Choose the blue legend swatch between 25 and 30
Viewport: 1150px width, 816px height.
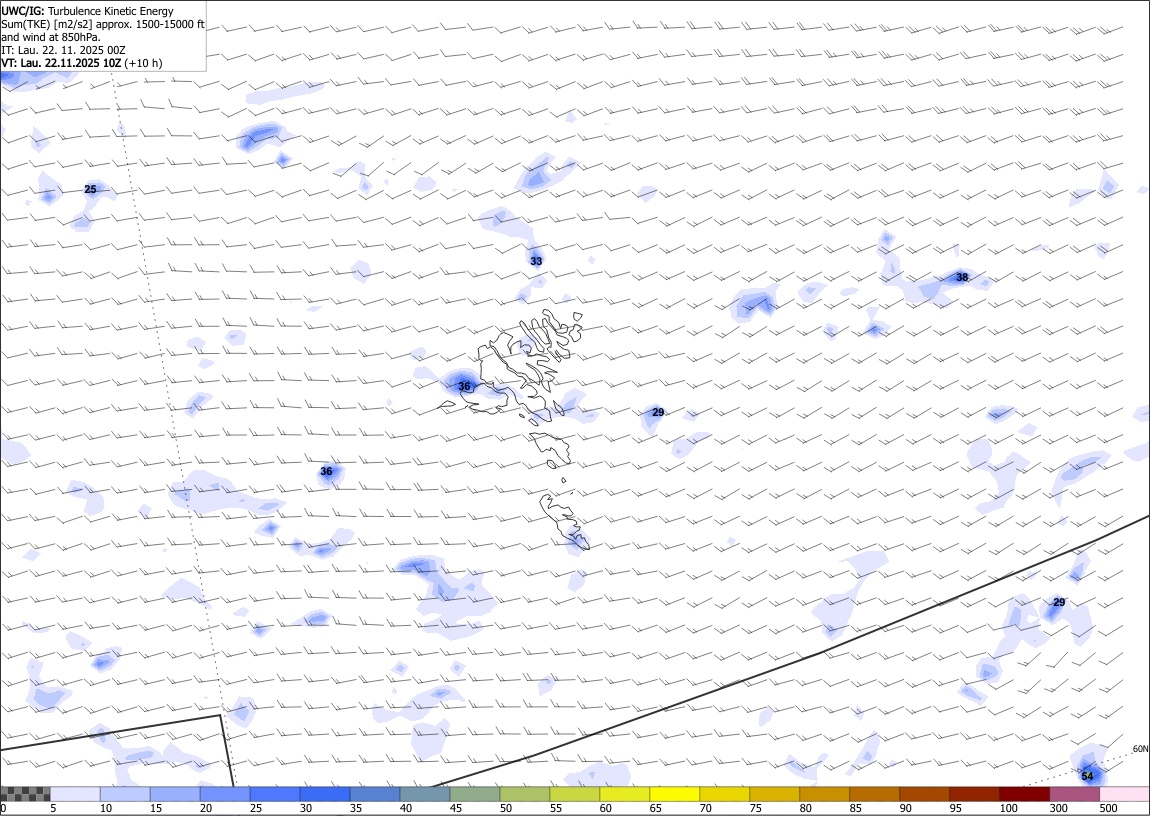coord(275,794)
